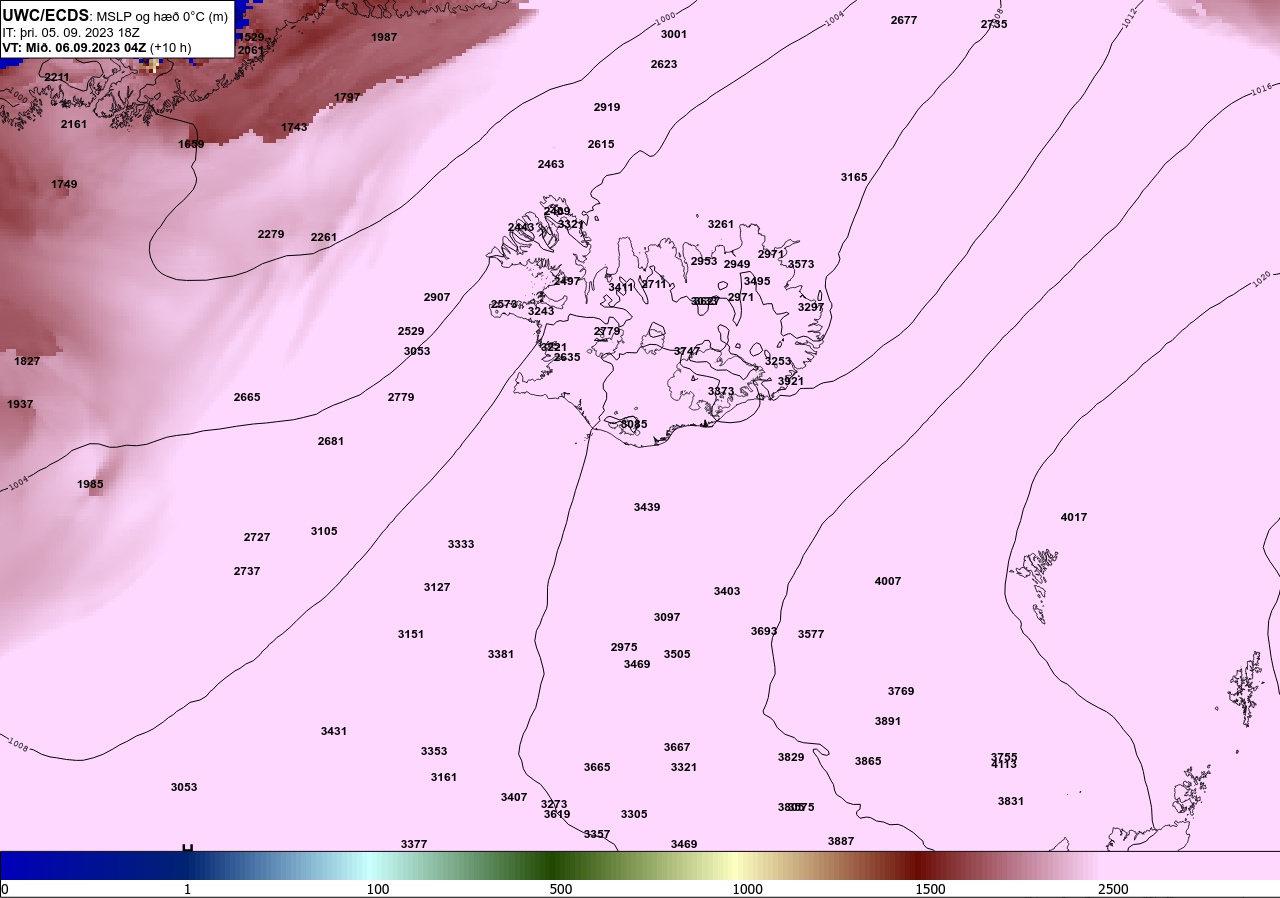Click the 100 label on the color scale

(378, 889)
